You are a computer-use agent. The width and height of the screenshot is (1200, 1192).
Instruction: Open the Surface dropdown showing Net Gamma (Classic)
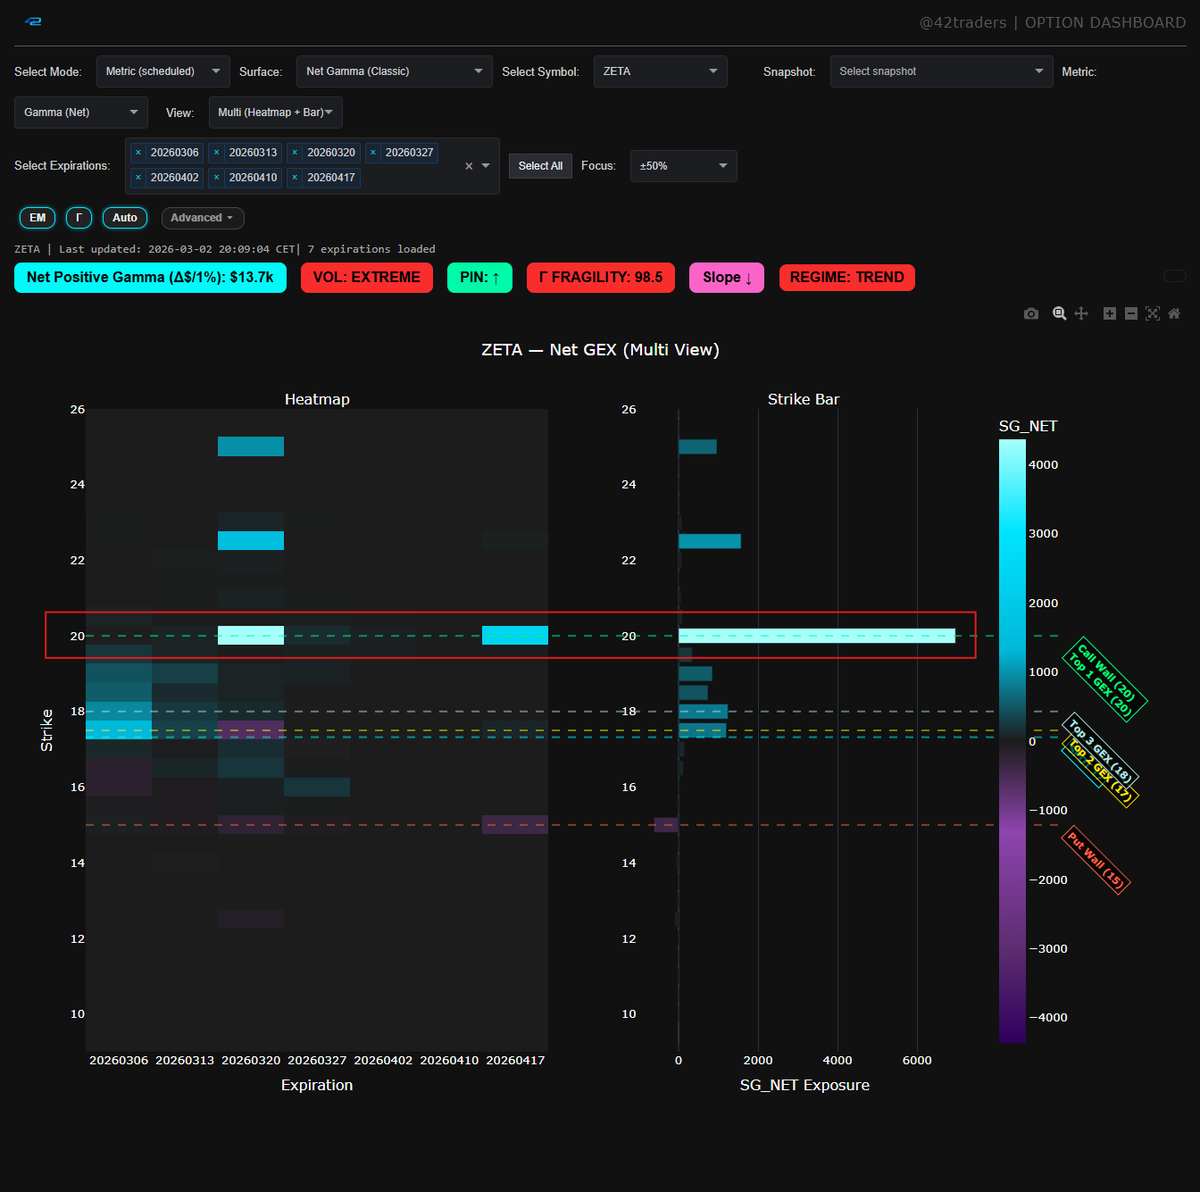(x=393, y=71)
